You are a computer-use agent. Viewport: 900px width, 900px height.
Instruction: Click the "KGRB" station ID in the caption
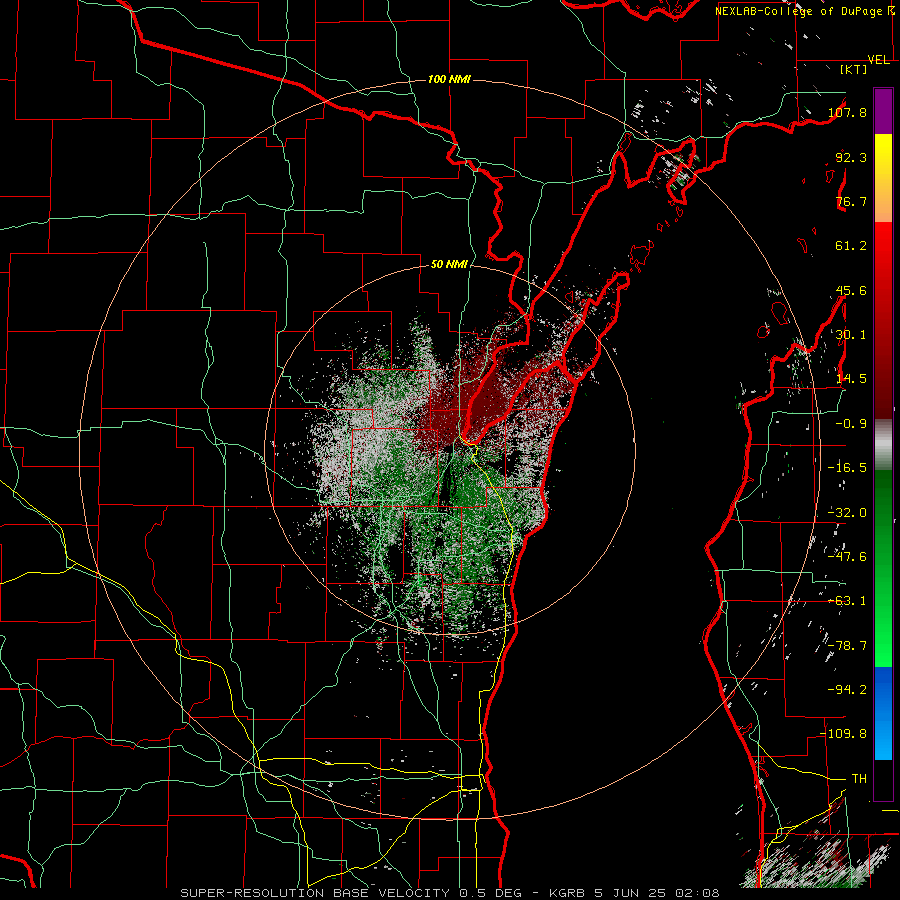click(568, 893)
